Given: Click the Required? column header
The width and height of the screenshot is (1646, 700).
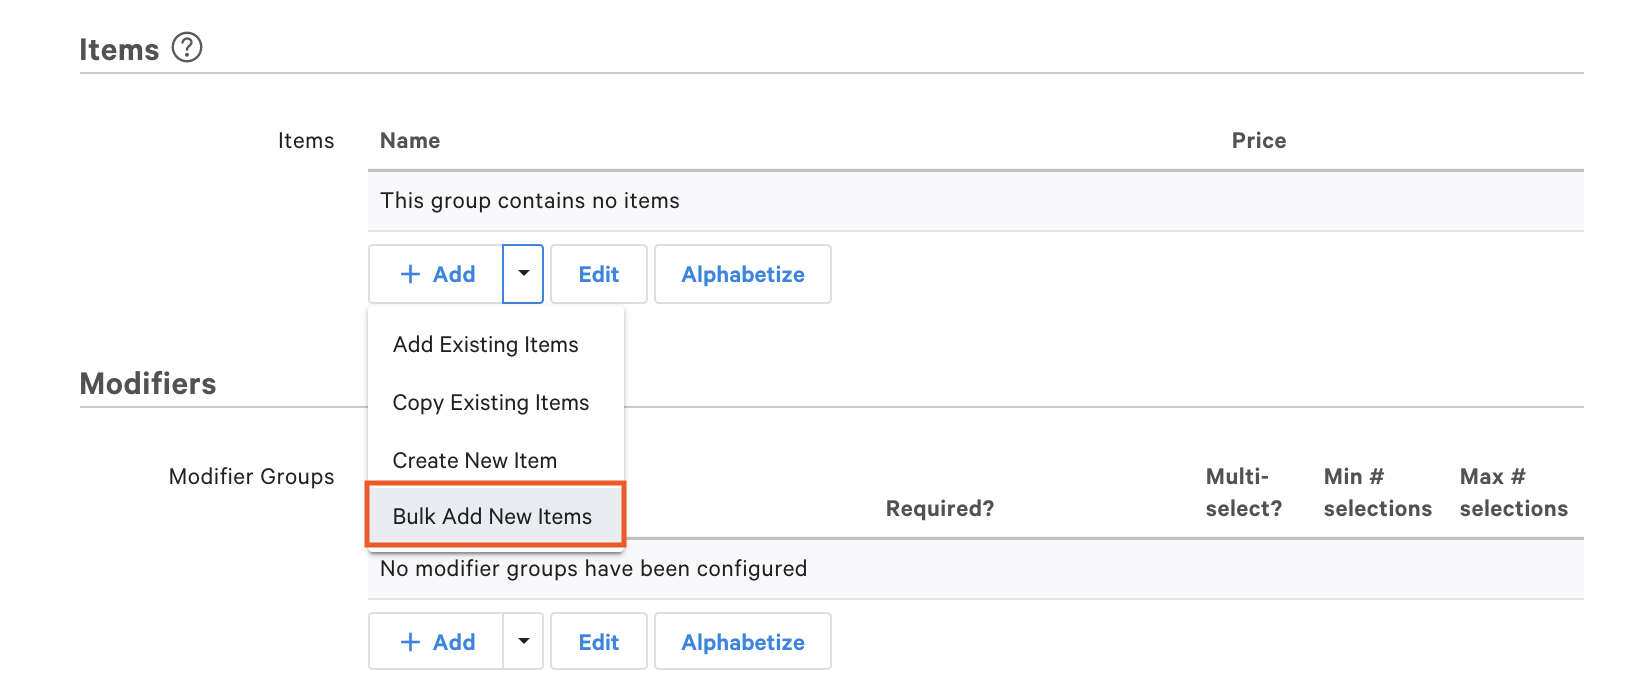Looking at the screenshot, I should tap(939, 509).
